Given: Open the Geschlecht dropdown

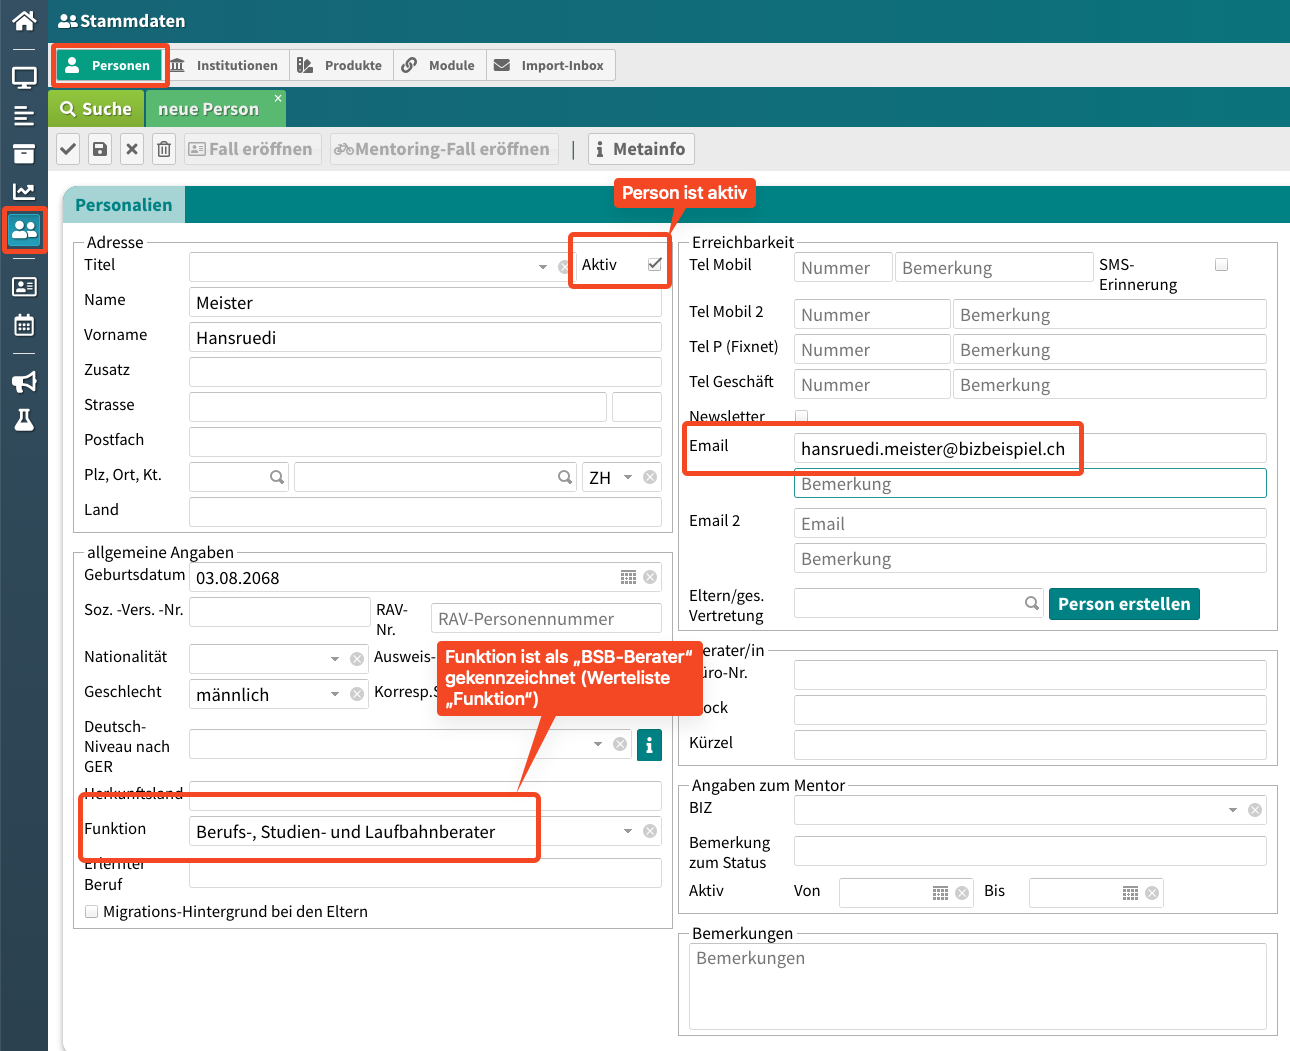Looking at the screenshot, I should (335, 694).
